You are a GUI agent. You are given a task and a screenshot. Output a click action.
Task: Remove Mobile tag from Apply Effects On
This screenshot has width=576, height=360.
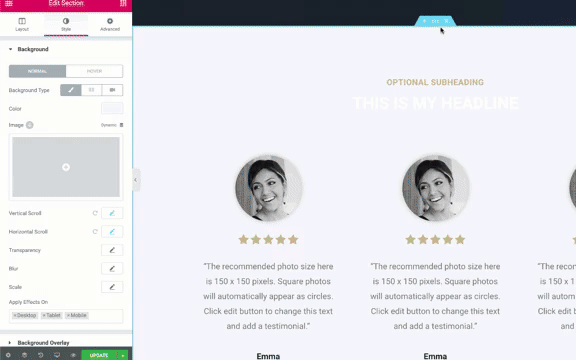[x=68, y=316]
